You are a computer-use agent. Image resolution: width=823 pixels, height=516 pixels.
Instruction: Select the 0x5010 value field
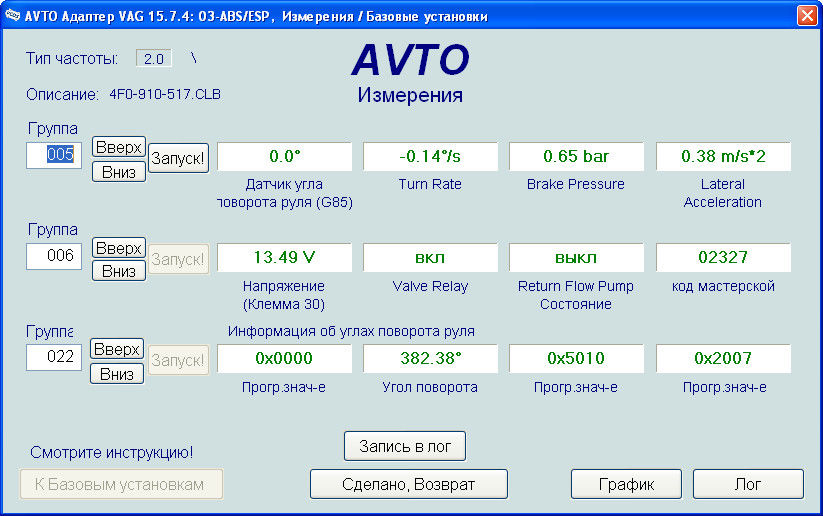[x=576, y=359]
